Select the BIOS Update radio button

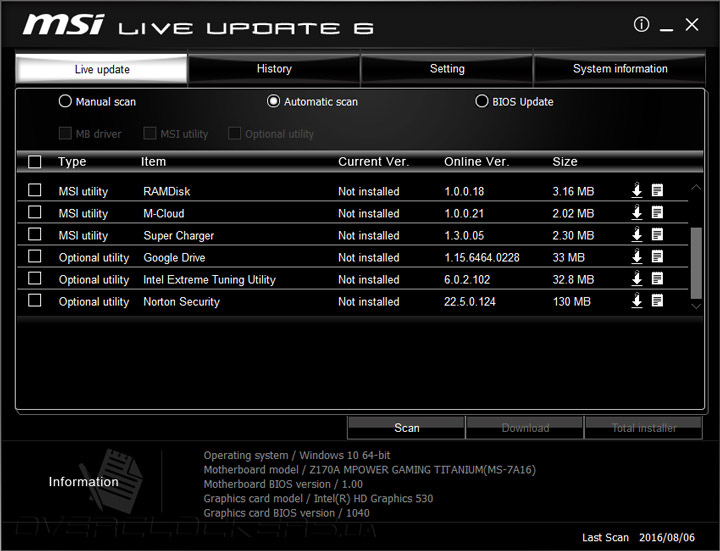pyautogui.click(x=482, y=101)
